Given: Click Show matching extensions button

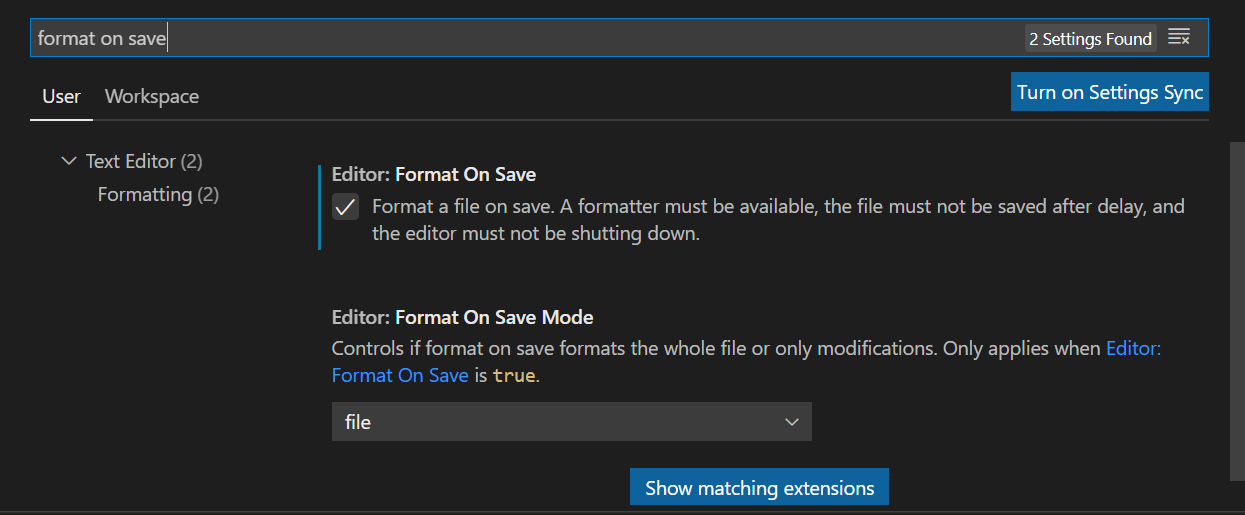Looking at the screenshot, I should [x=759, y=488].
